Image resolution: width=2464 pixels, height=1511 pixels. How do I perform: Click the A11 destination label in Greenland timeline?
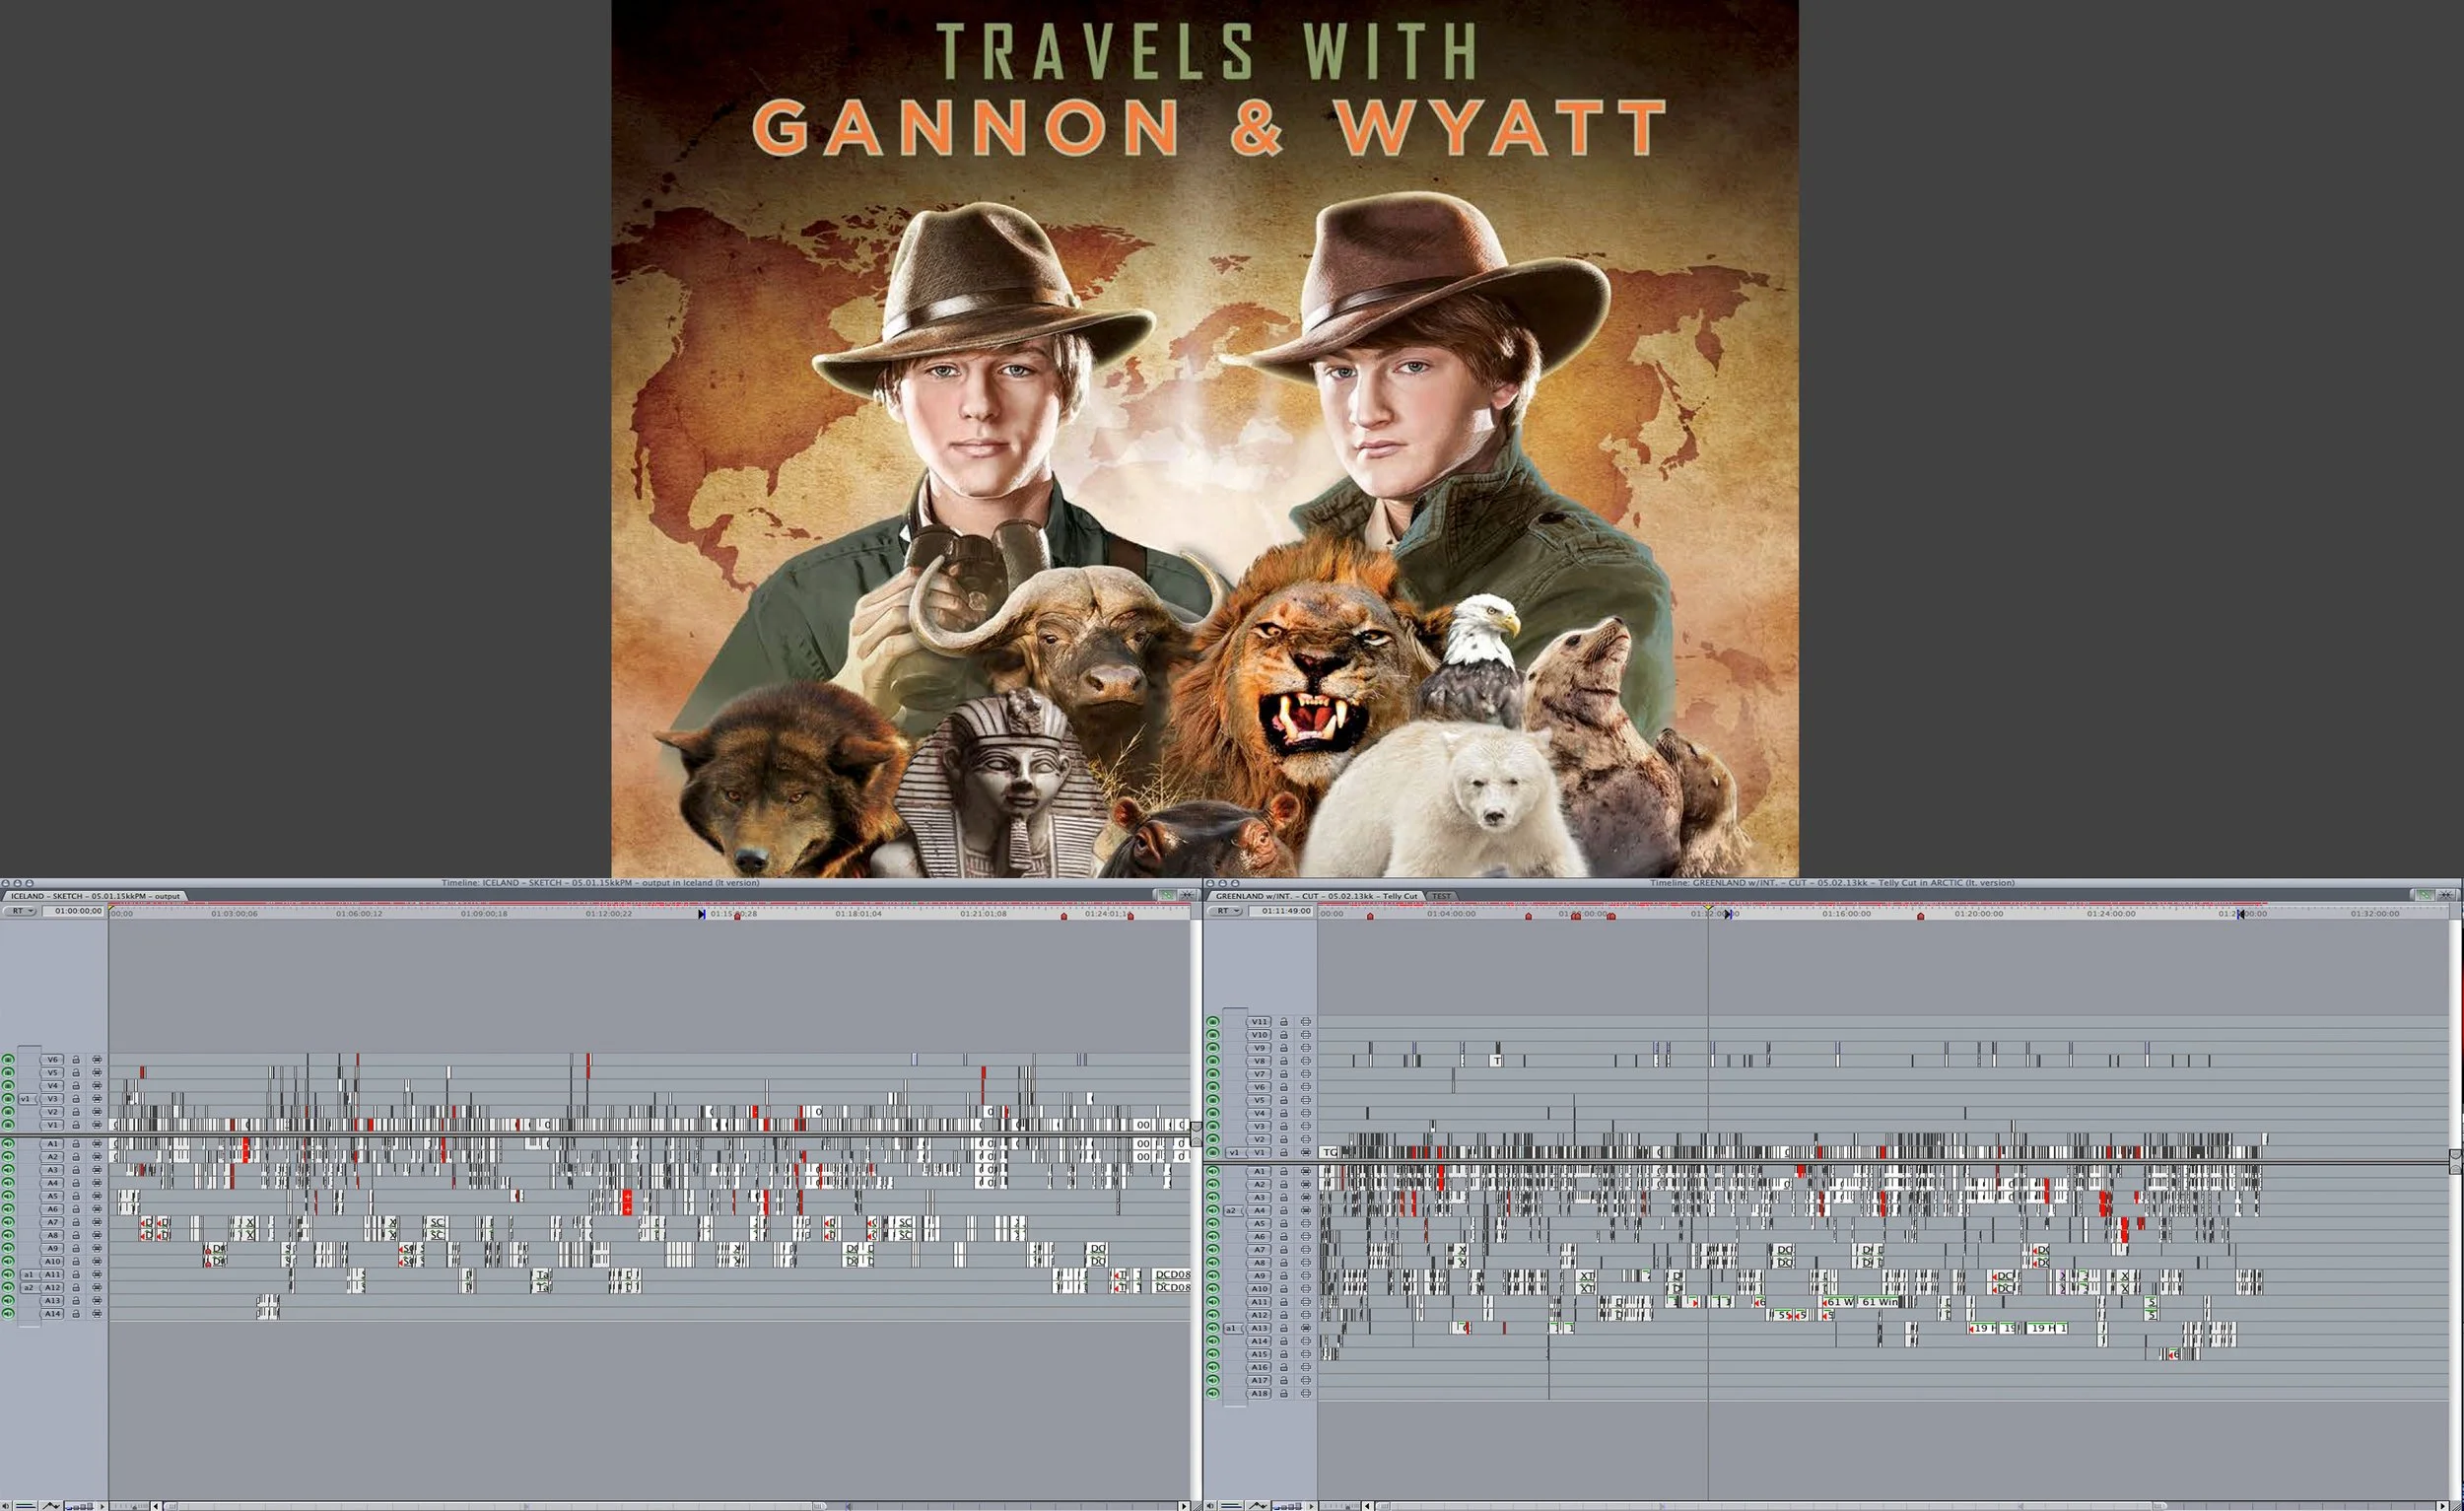click(x=1260, y=1302)
